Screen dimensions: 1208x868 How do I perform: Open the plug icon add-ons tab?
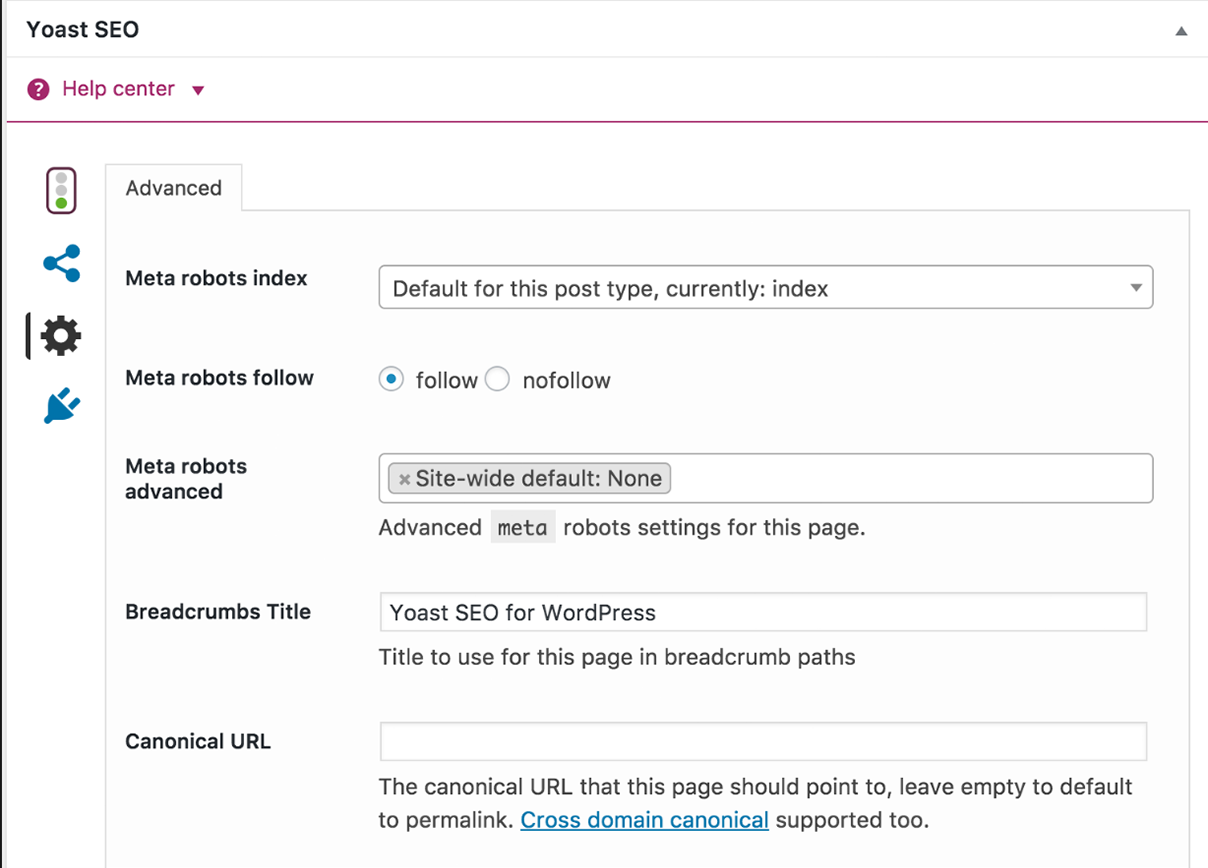click(x=61, y=406)
